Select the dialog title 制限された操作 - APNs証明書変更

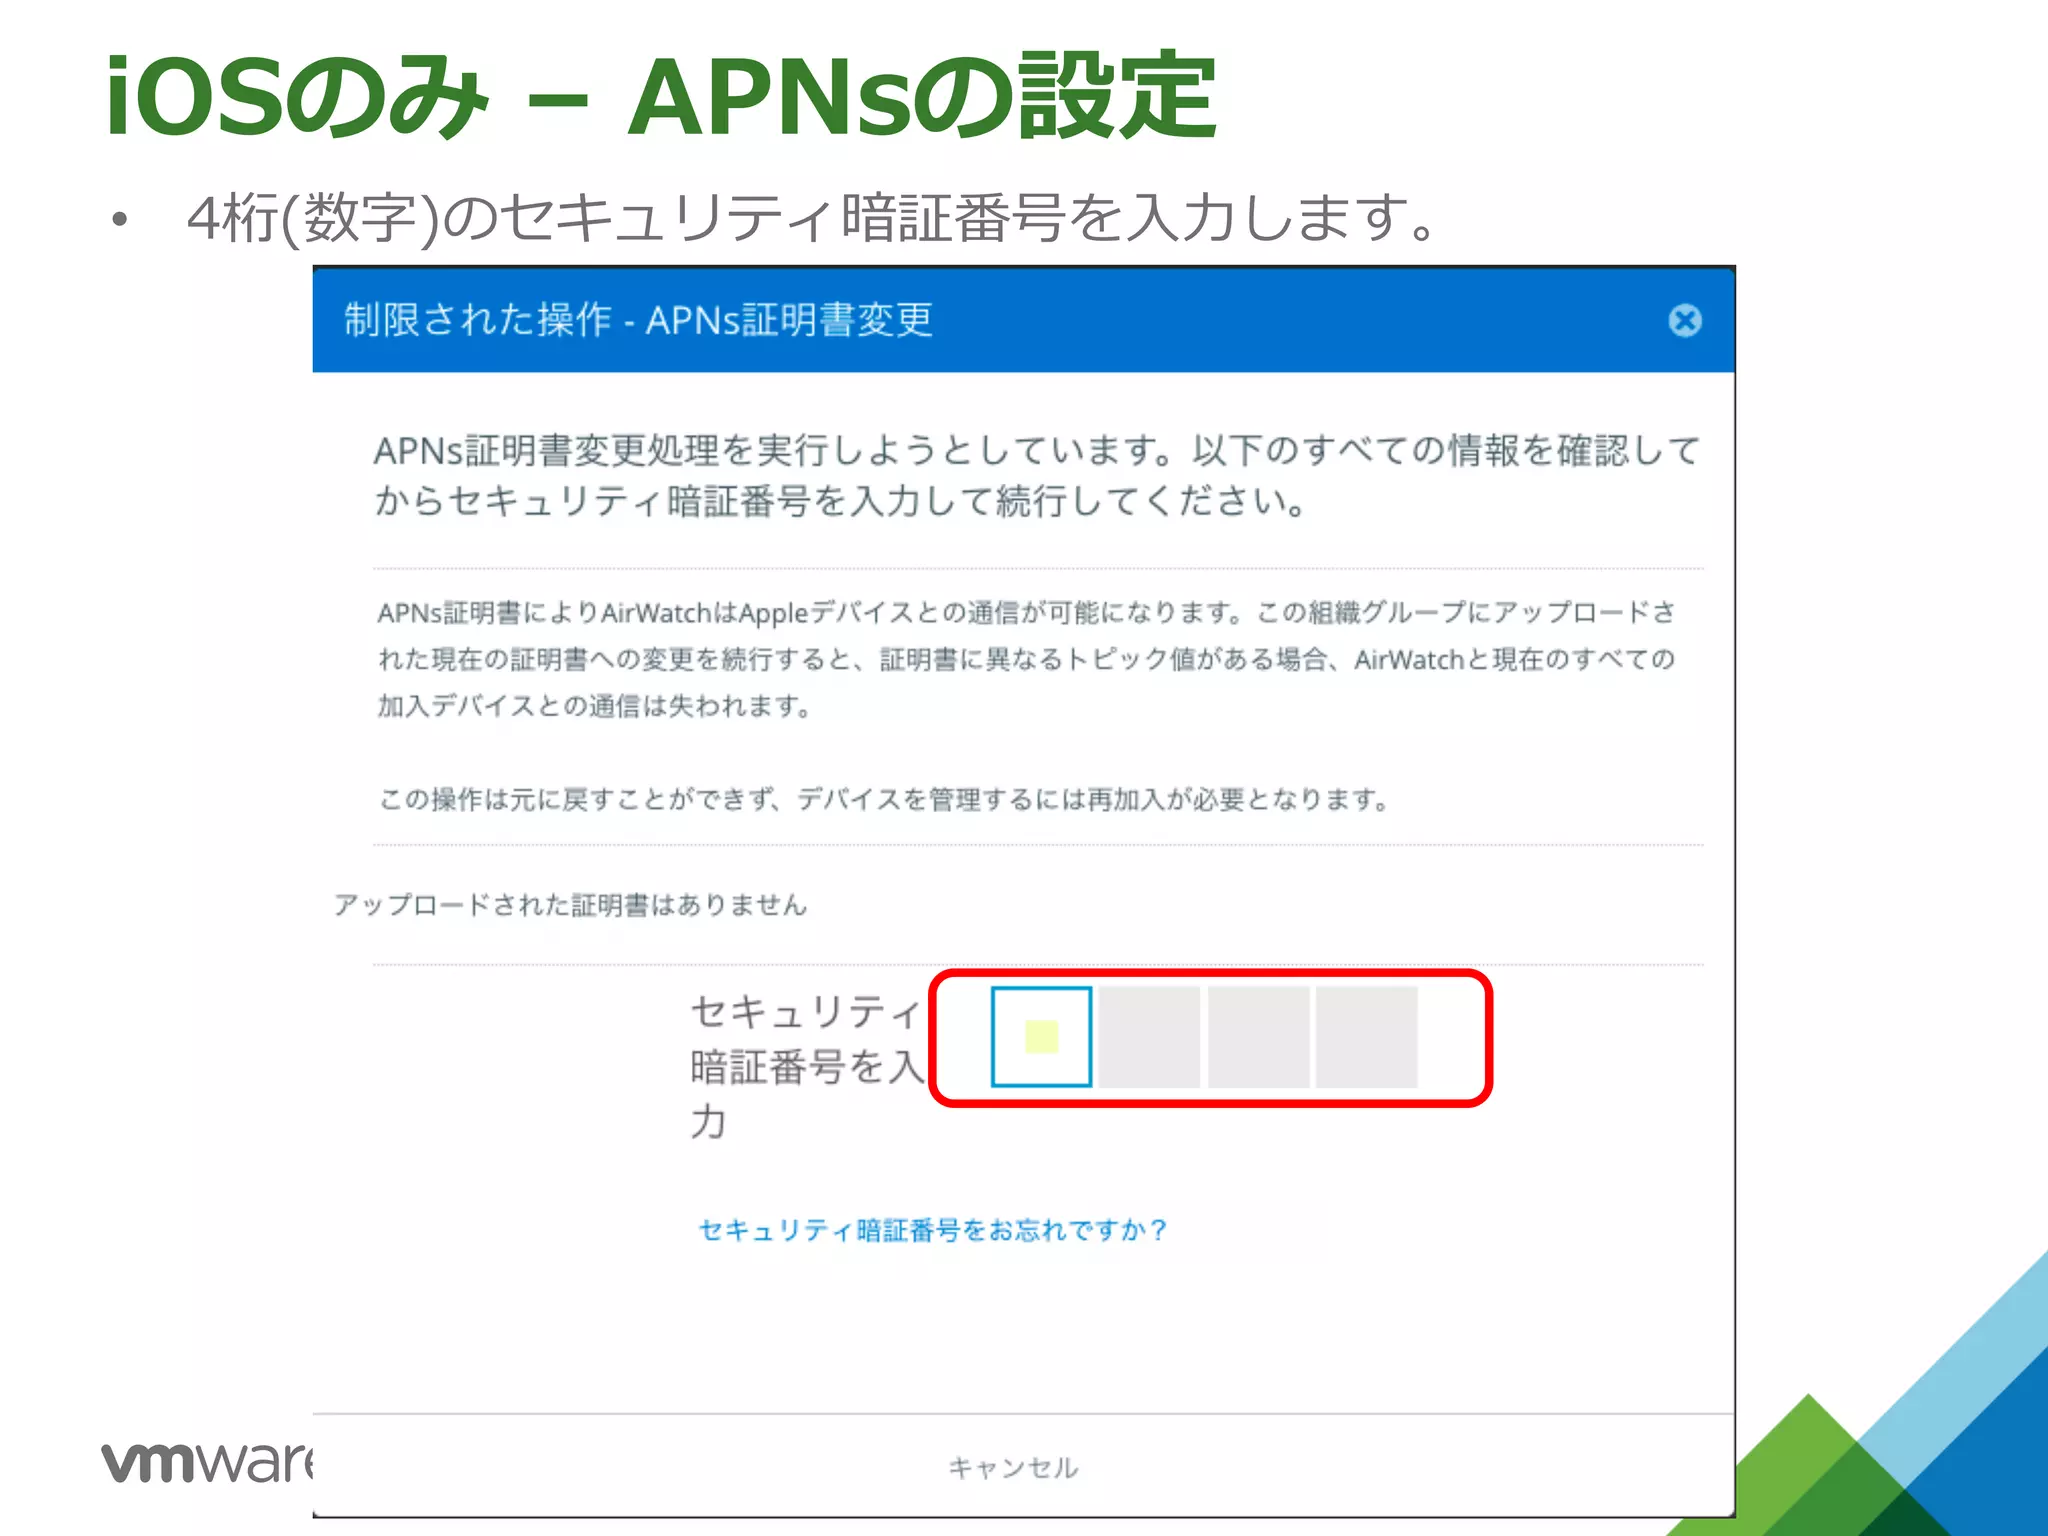pos(638,320)
